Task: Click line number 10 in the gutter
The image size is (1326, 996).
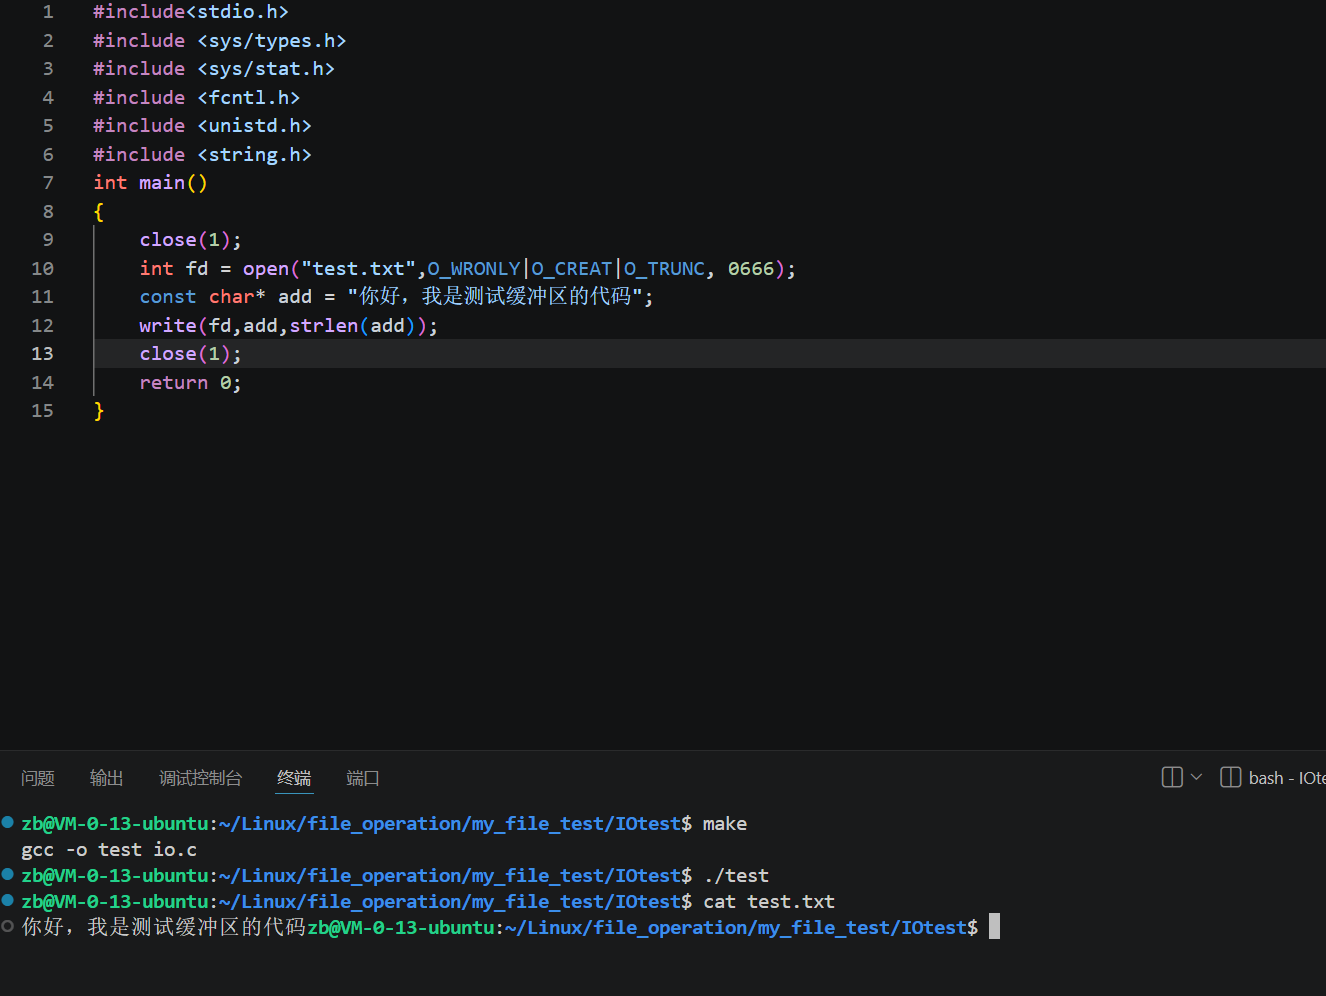Action: 42,269
